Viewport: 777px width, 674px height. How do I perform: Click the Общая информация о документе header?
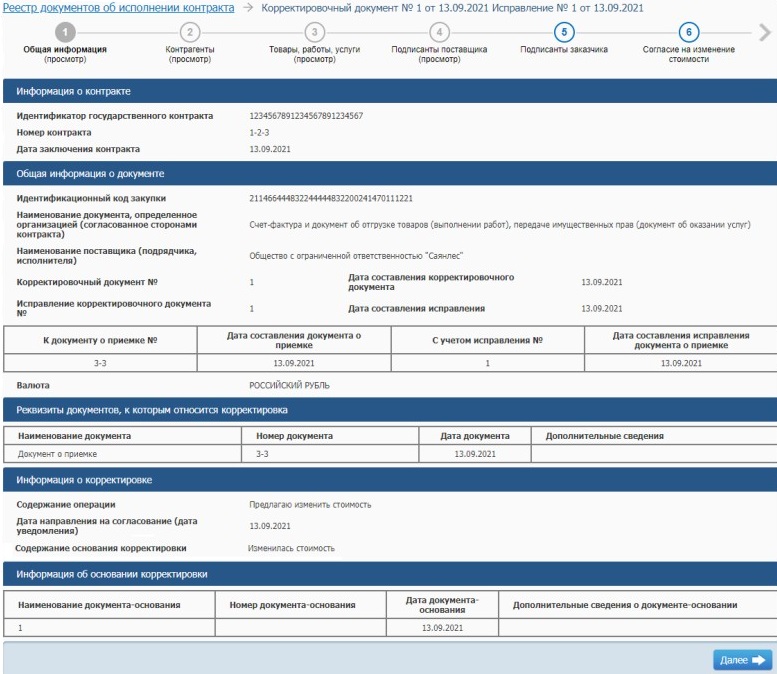[389, 173]
